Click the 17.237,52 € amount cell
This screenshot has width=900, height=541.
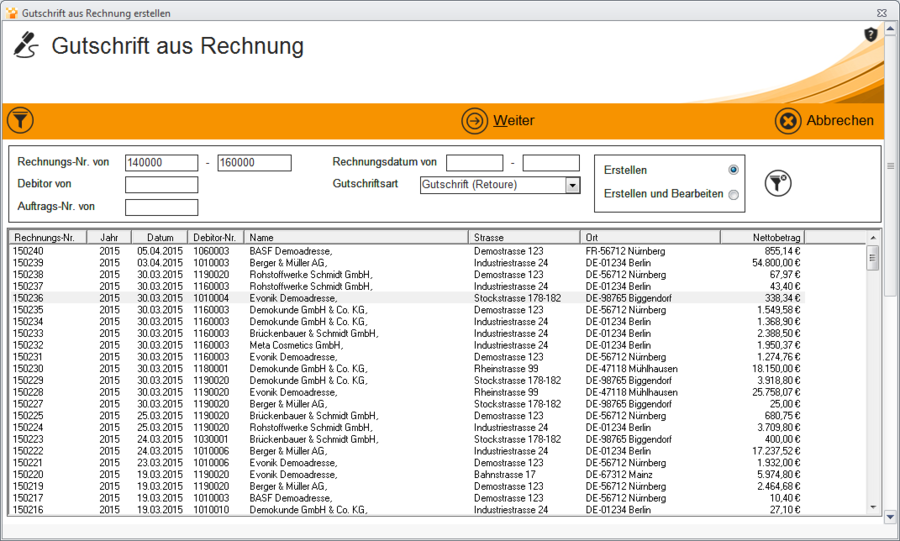776,451
